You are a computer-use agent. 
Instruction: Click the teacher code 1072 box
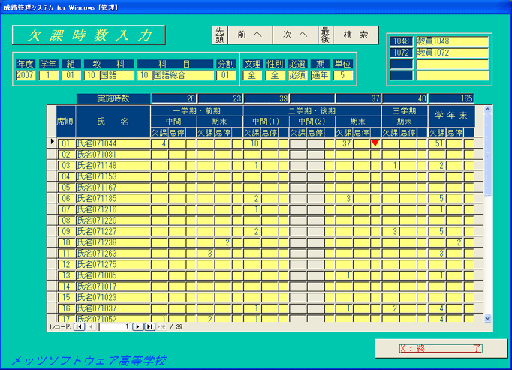coord(401,53)
